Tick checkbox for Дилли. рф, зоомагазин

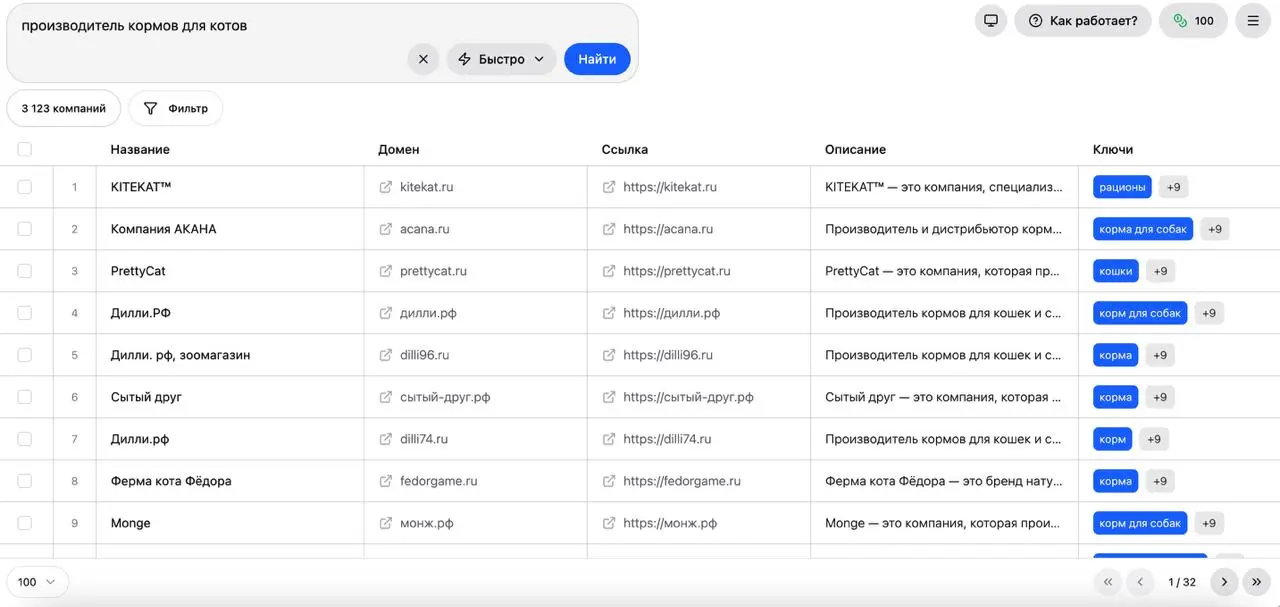[x=24, y=355]
